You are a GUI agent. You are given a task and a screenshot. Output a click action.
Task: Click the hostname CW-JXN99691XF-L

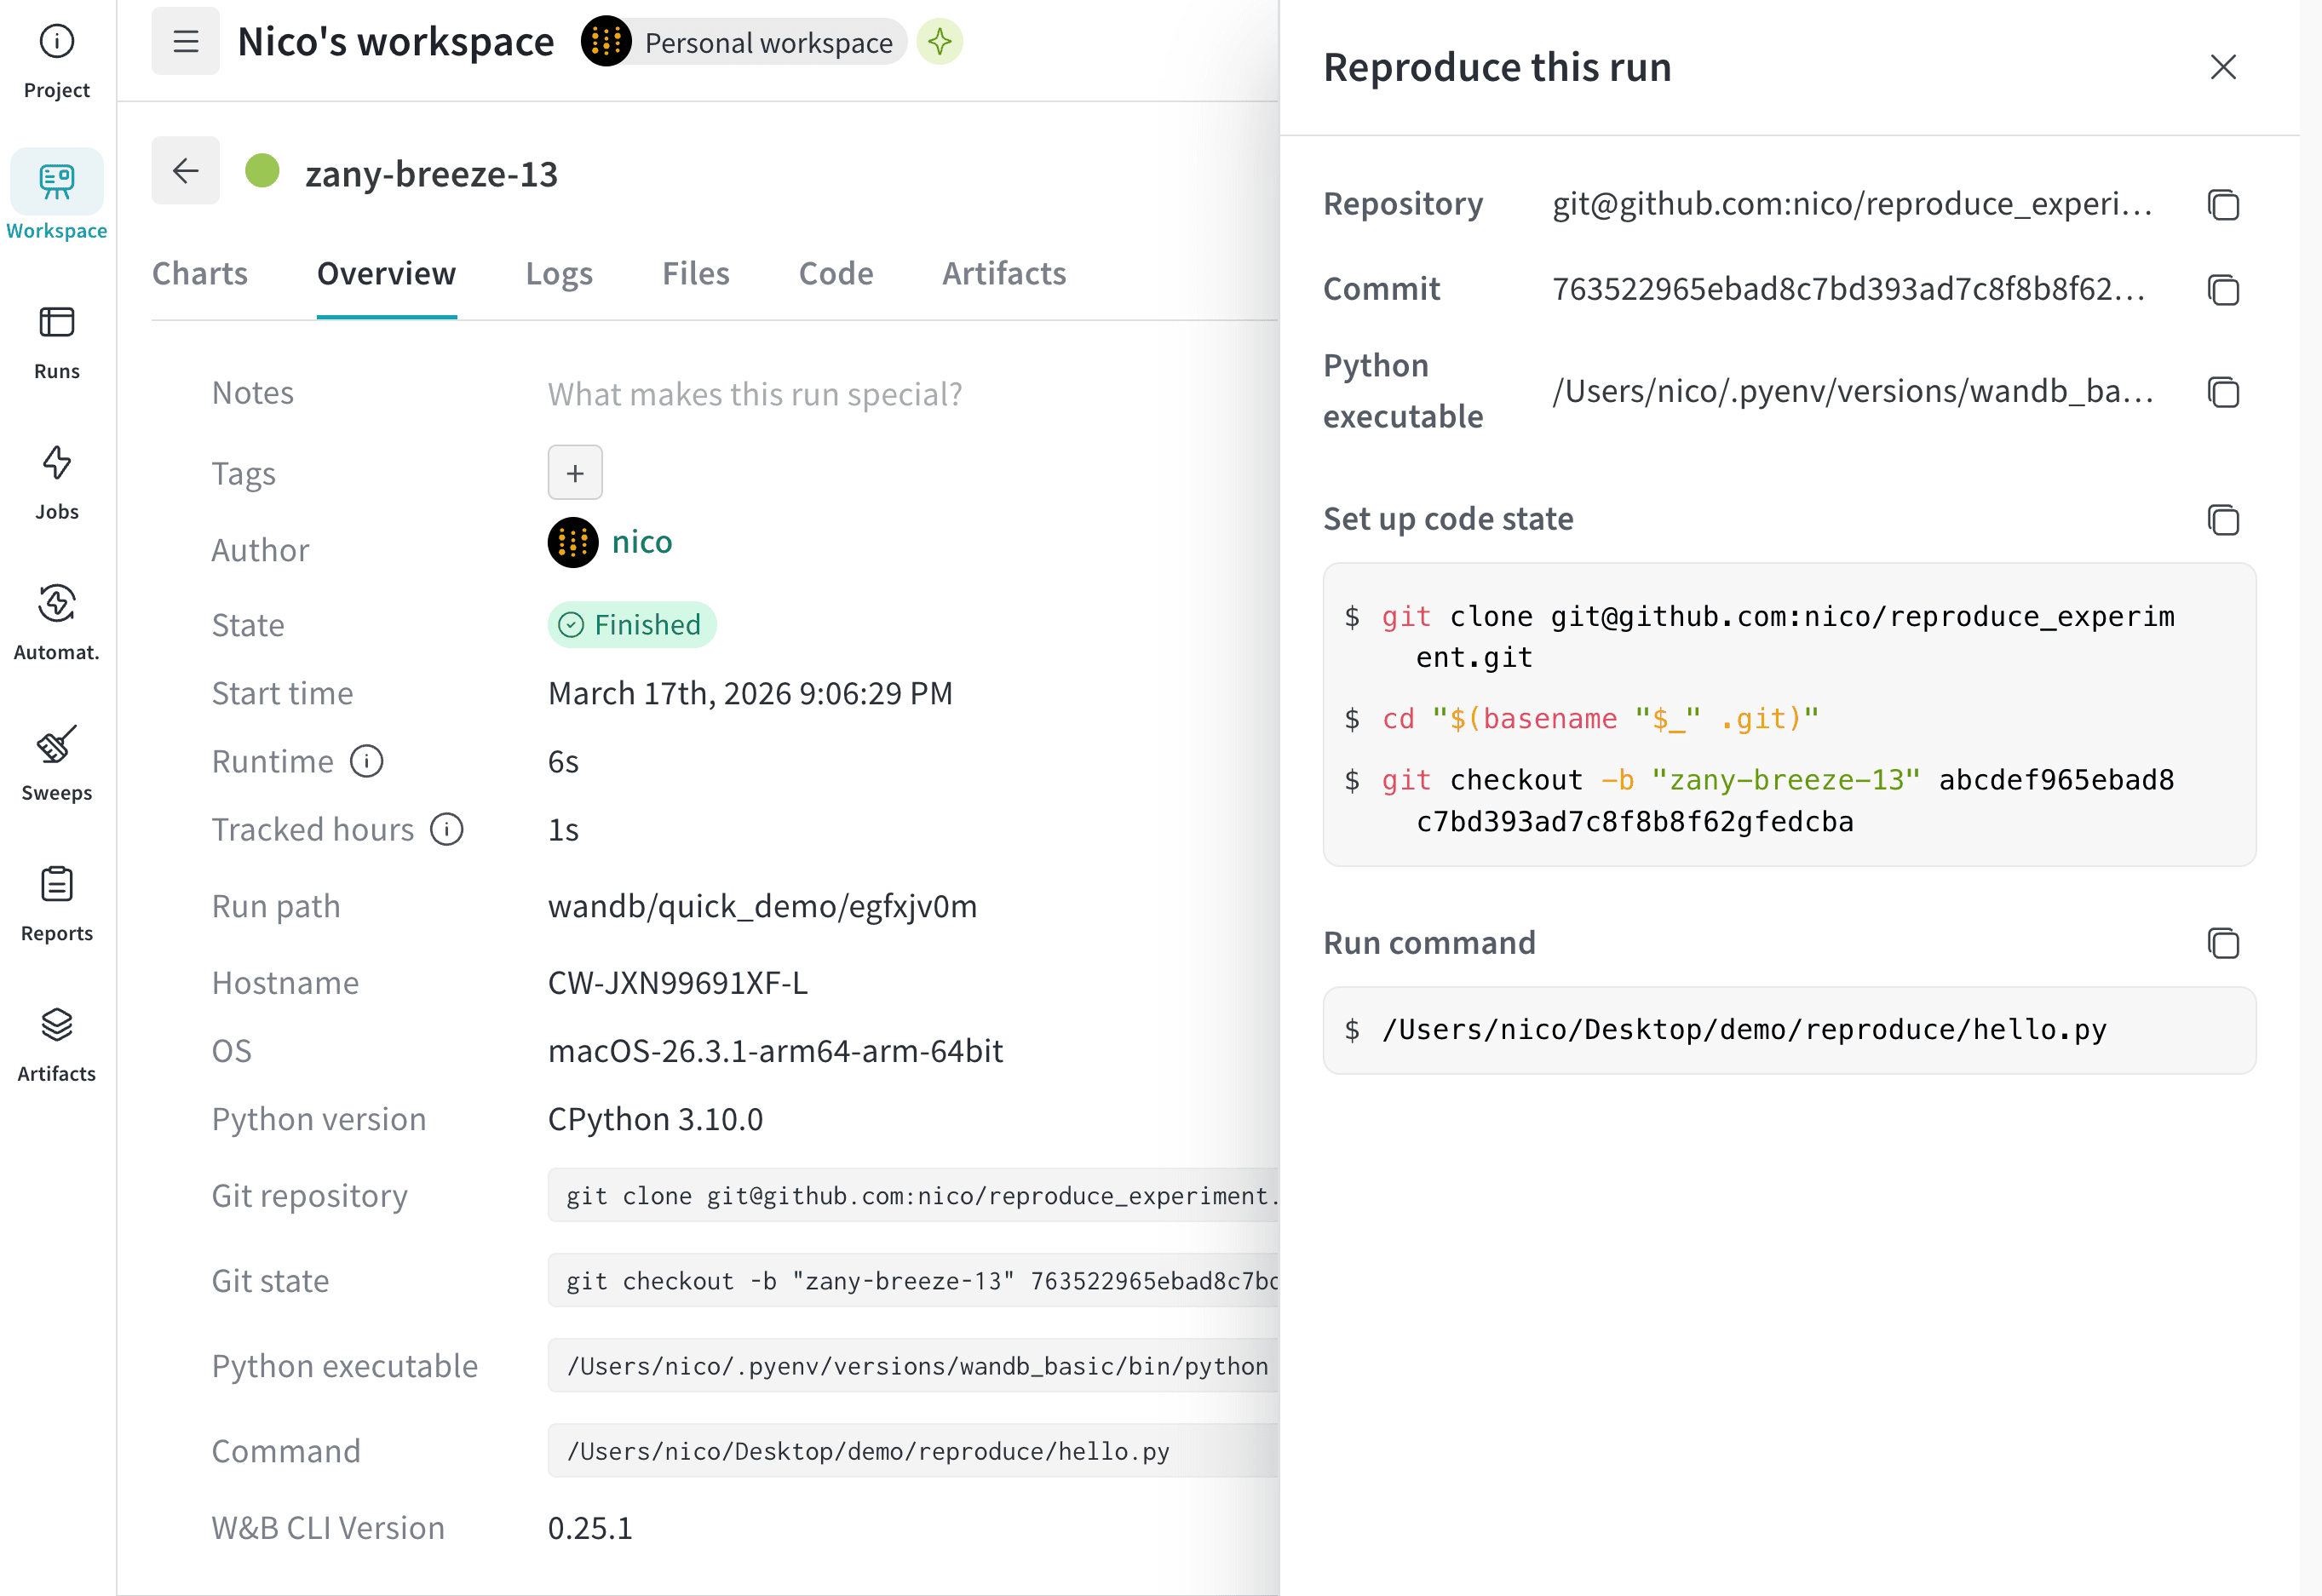point(678,983)
